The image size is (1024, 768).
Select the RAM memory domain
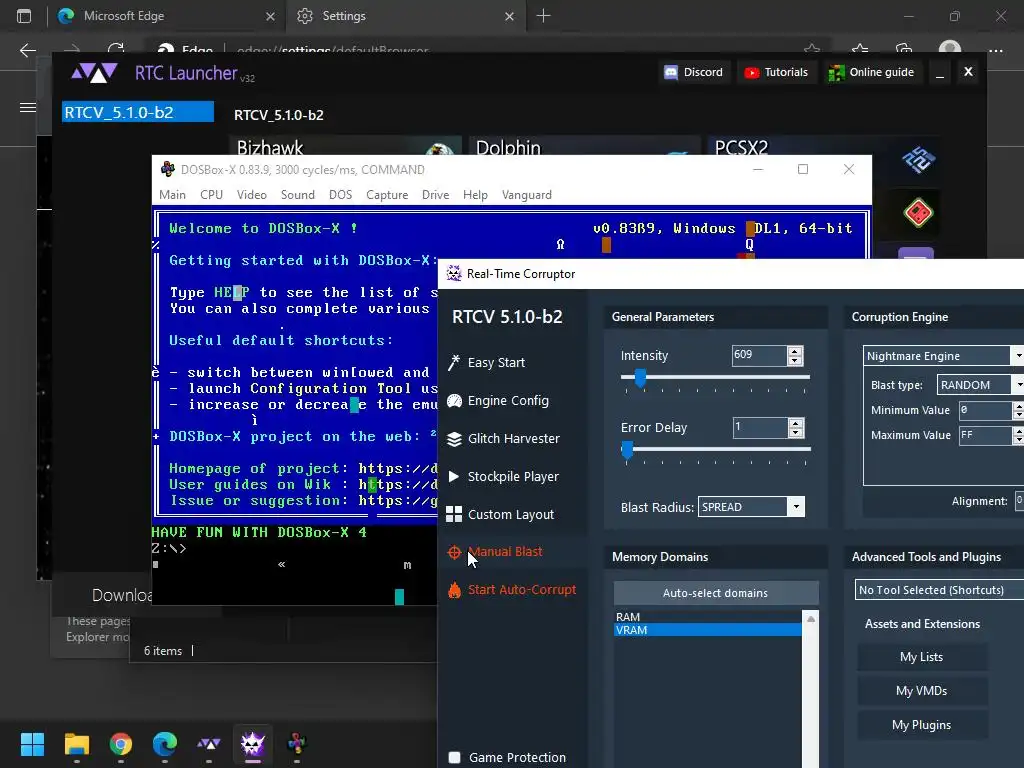(708, 617)
